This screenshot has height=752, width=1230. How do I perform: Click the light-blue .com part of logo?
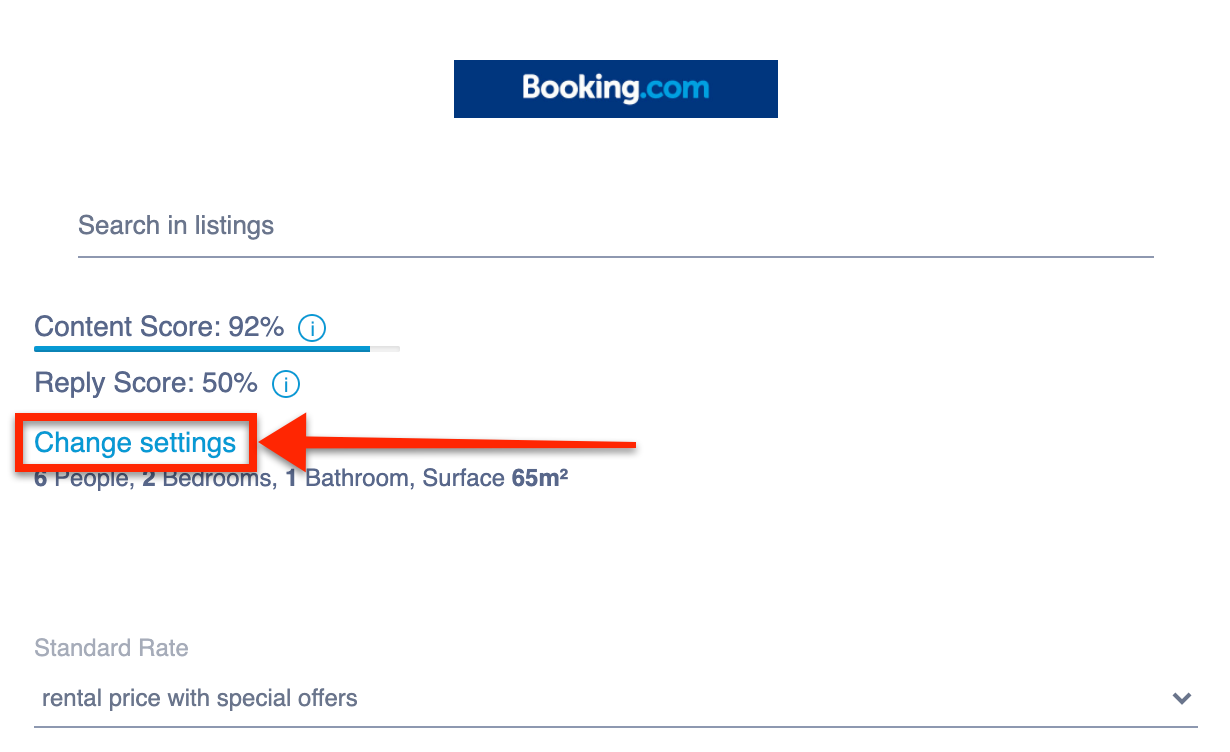coord(675,89)
